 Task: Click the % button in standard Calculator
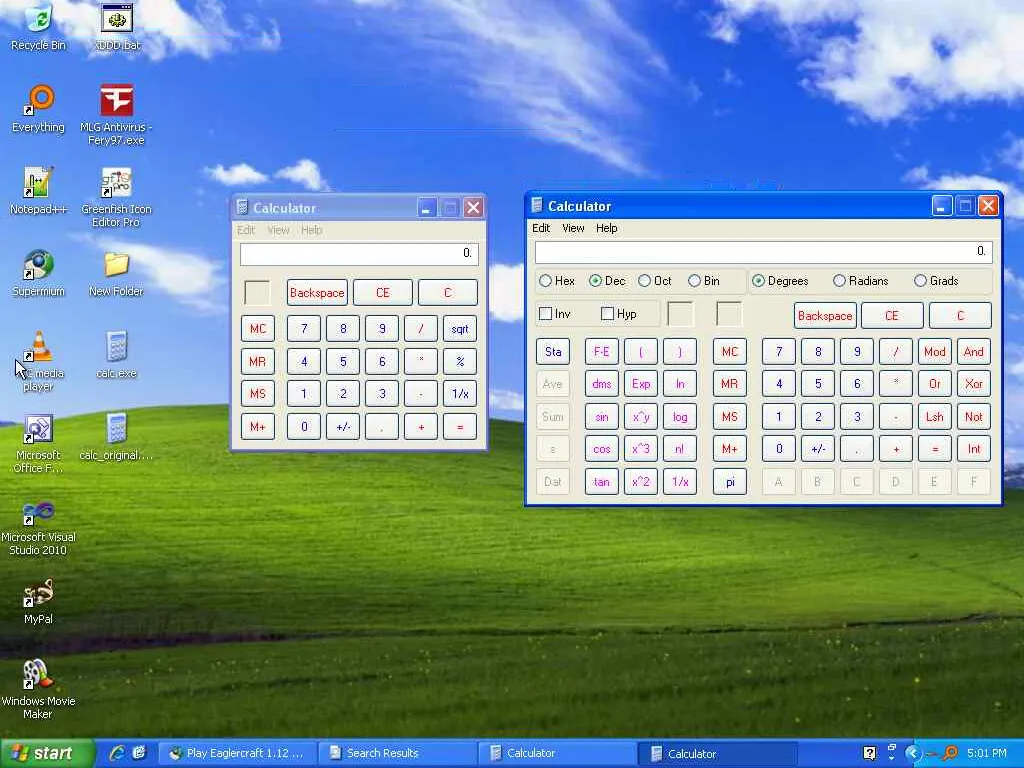tap(460, 361)
